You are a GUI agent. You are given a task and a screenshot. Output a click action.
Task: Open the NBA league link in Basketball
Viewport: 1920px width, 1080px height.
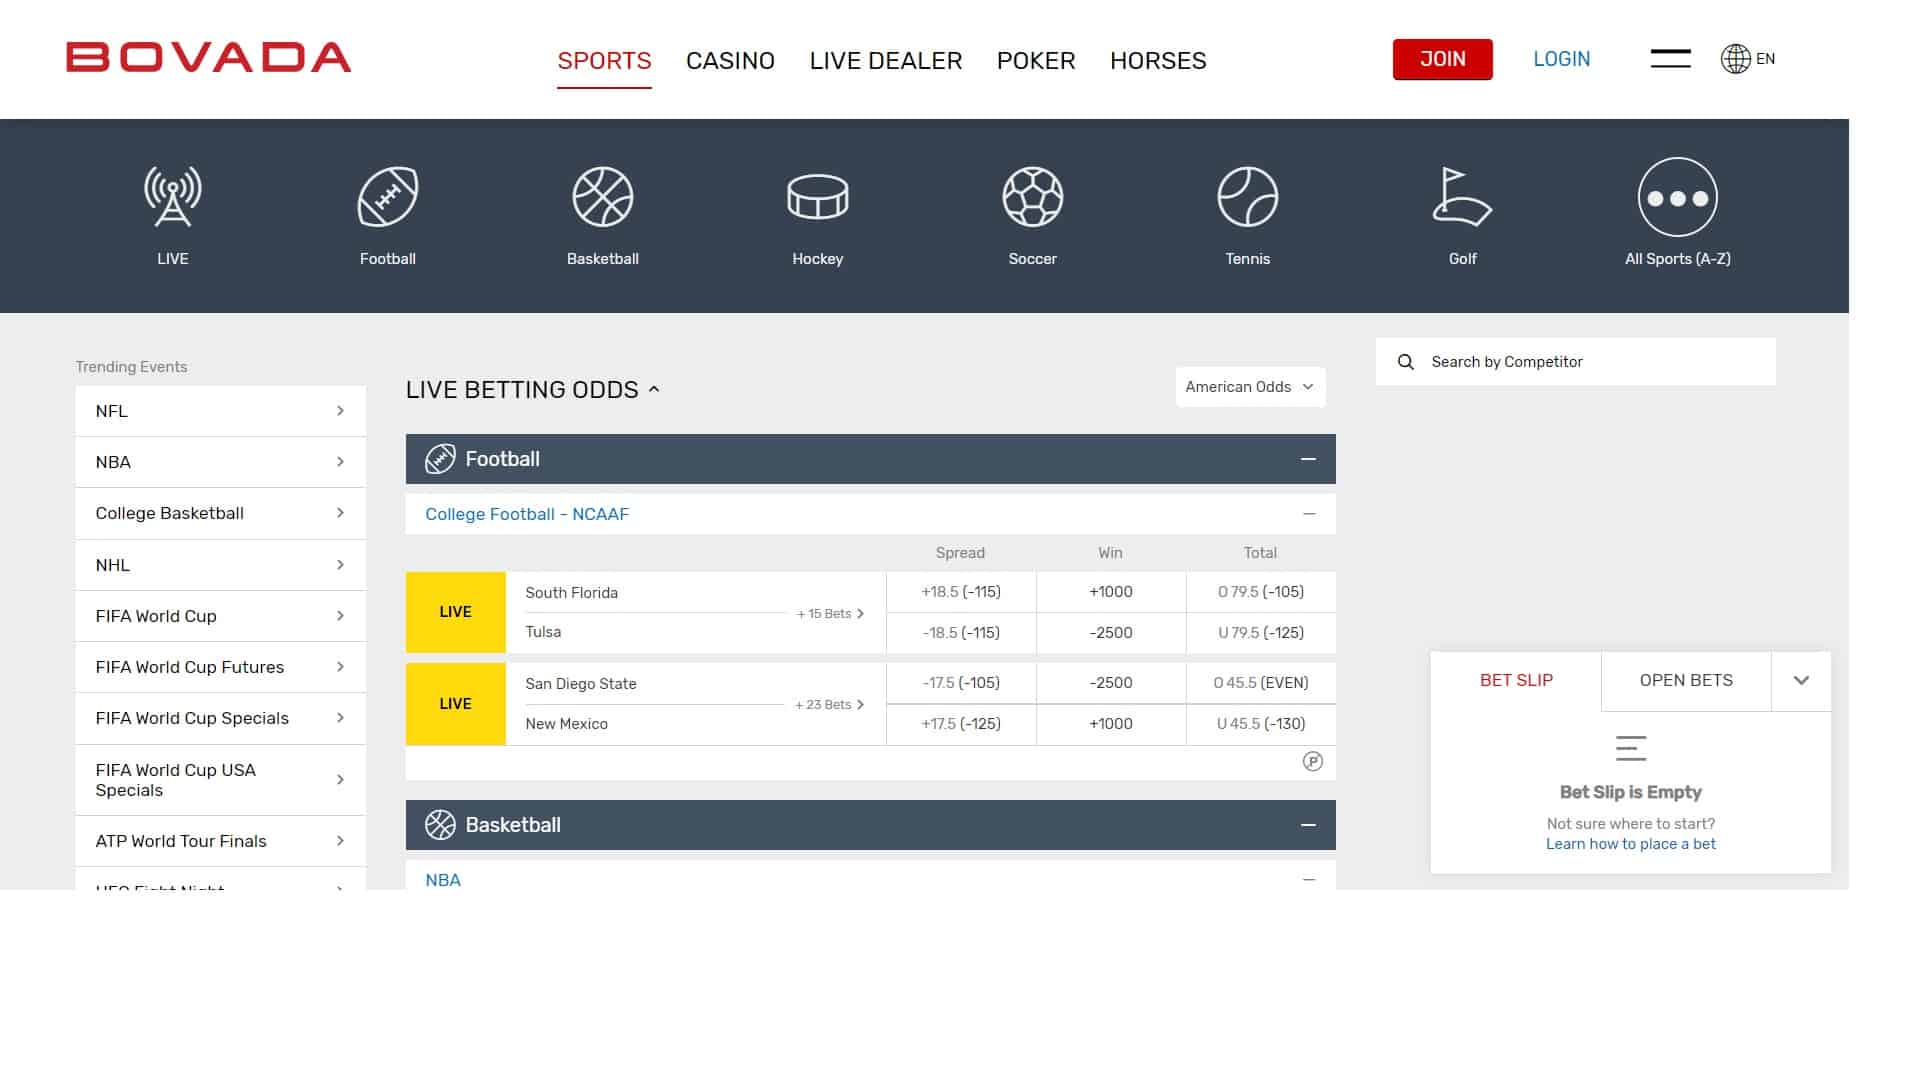[x=443, y=880]
